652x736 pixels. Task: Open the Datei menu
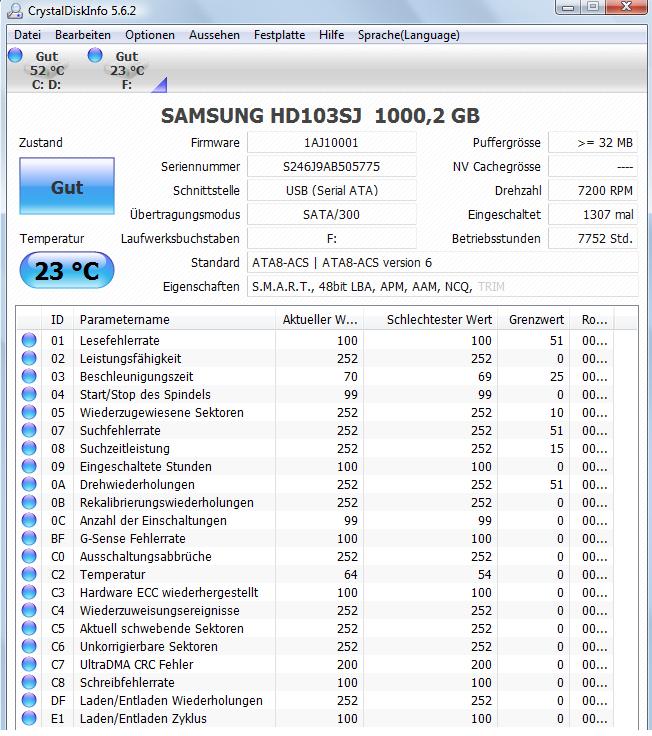[x=27, y=35]
